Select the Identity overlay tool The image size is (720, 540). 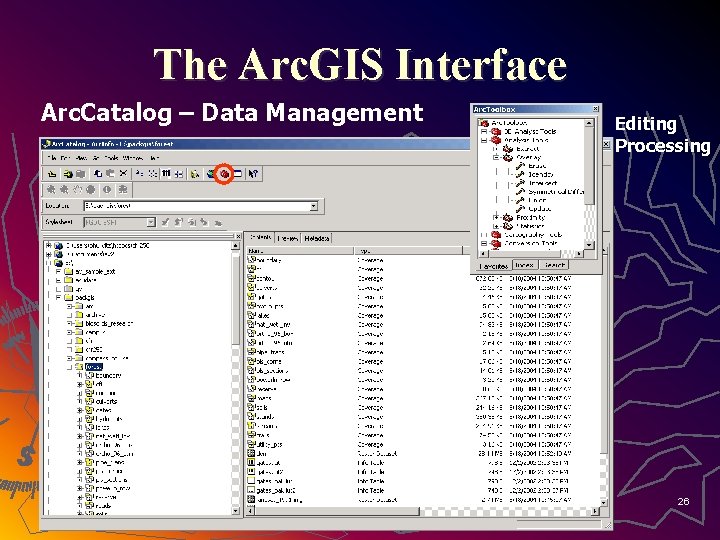coord(541,174)
